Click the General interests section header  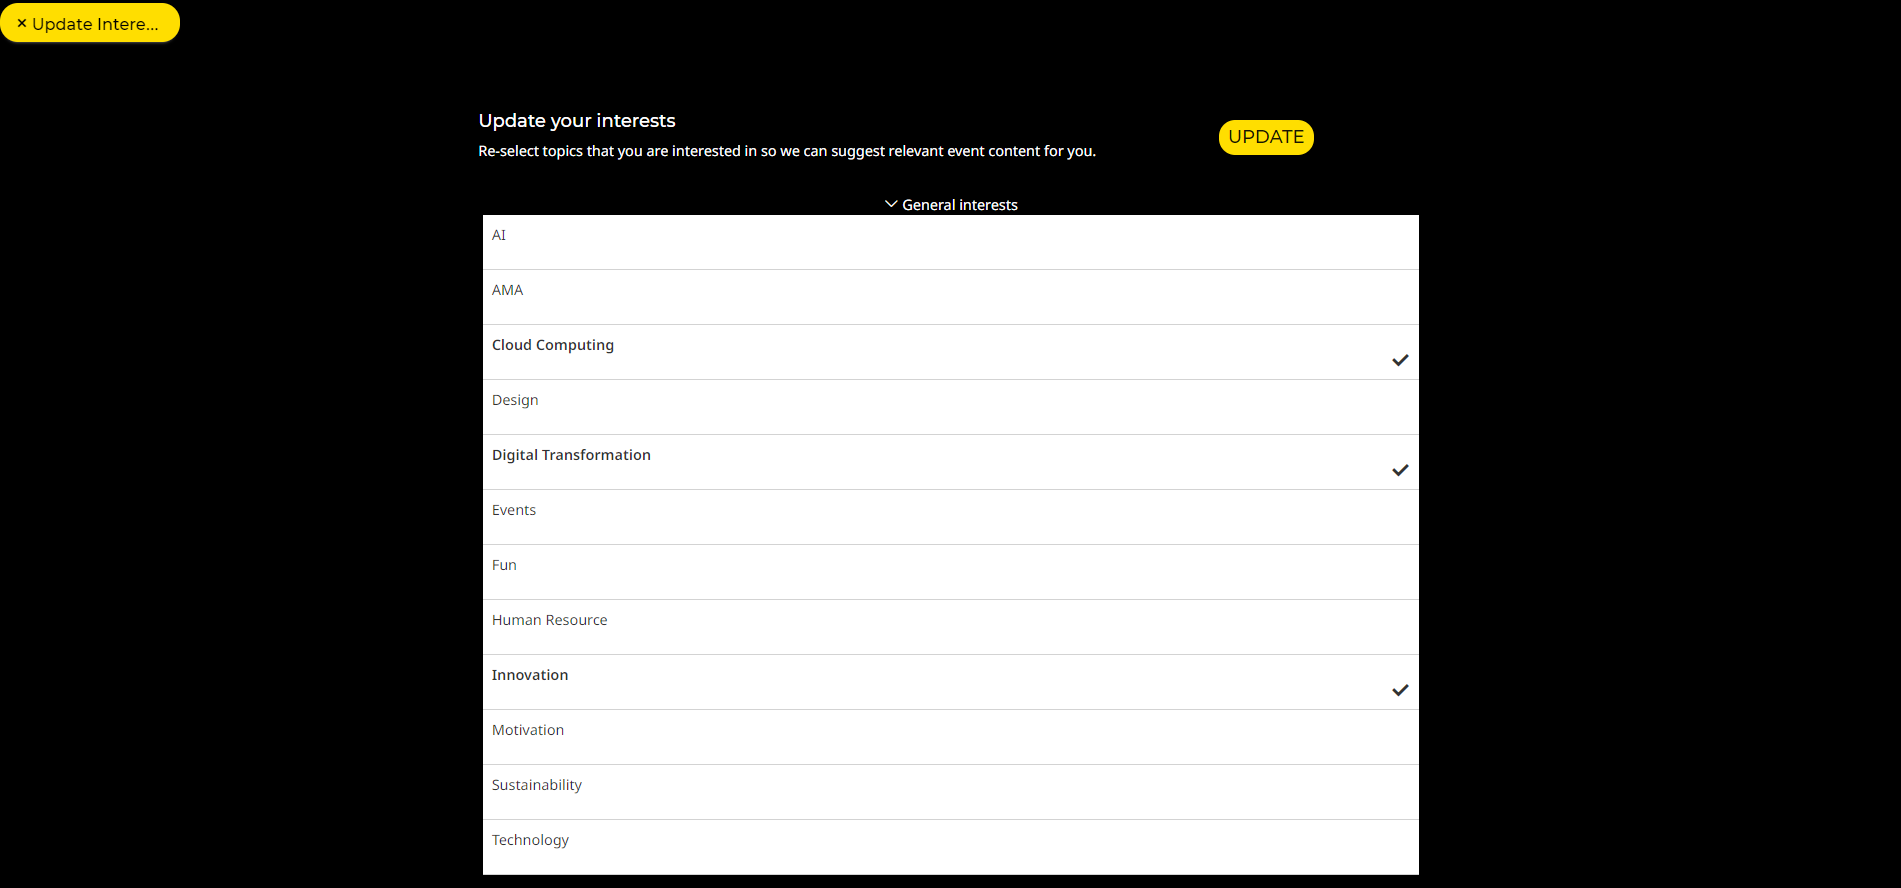pos(959,205)
